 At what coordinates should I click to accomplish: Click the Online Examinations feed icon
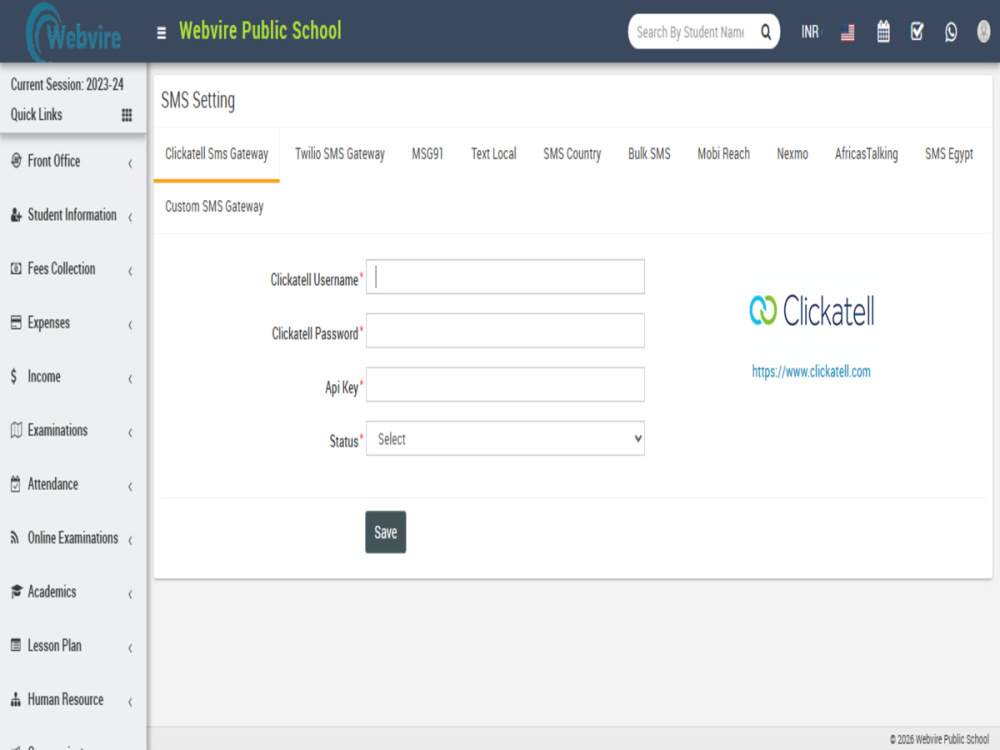coord(15,538)
